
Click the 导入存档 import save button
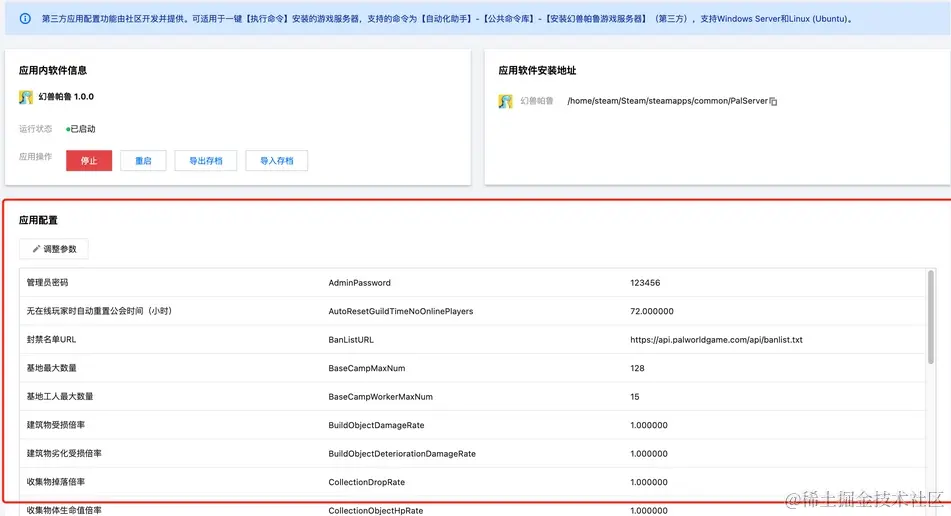coord(277,161)
